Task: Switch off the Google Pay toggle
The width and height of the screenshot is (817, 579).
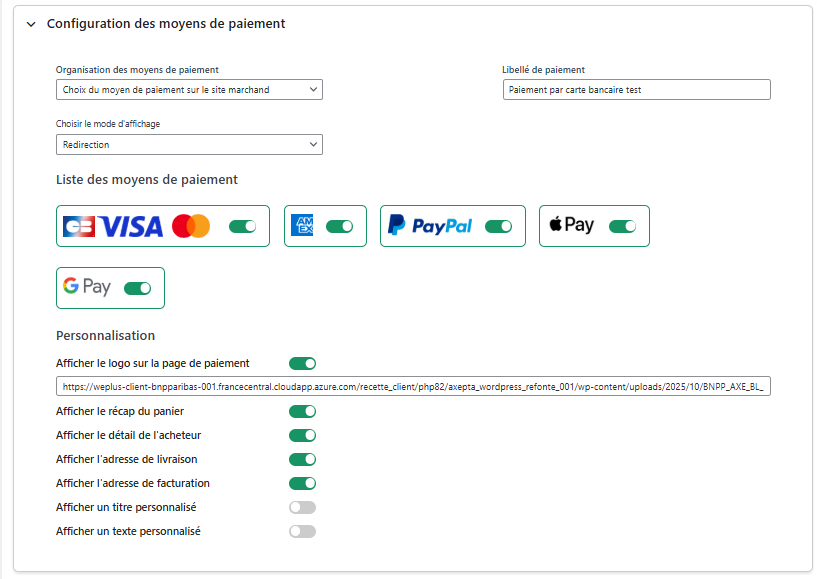Action: click(138, 289)
